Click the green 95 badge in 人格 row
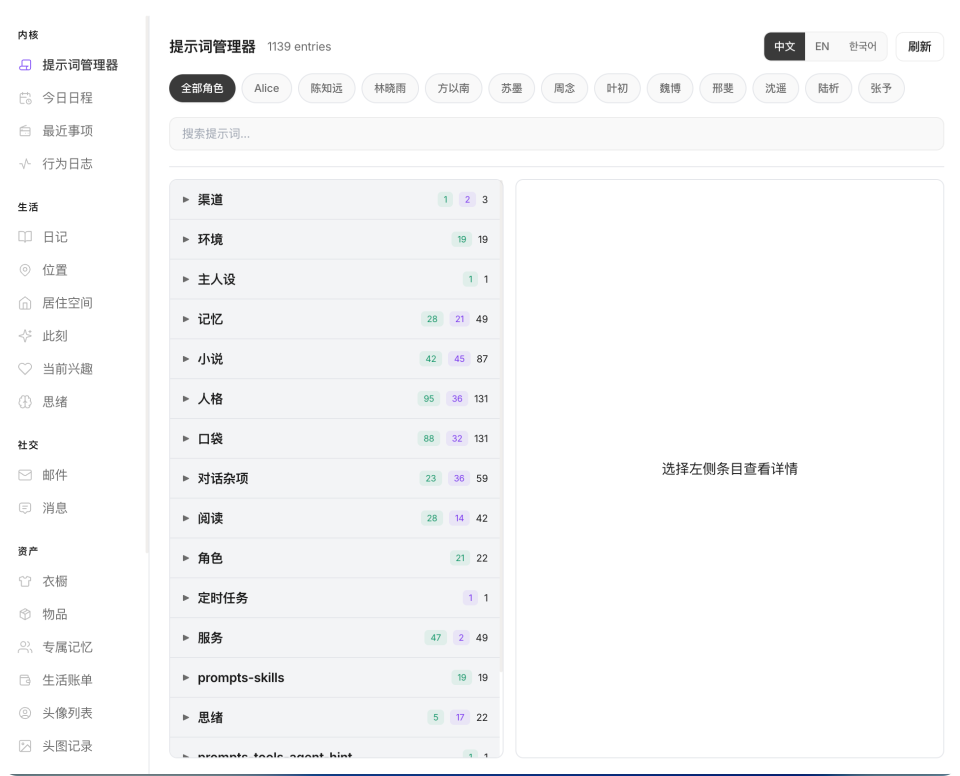 [429, 399]
